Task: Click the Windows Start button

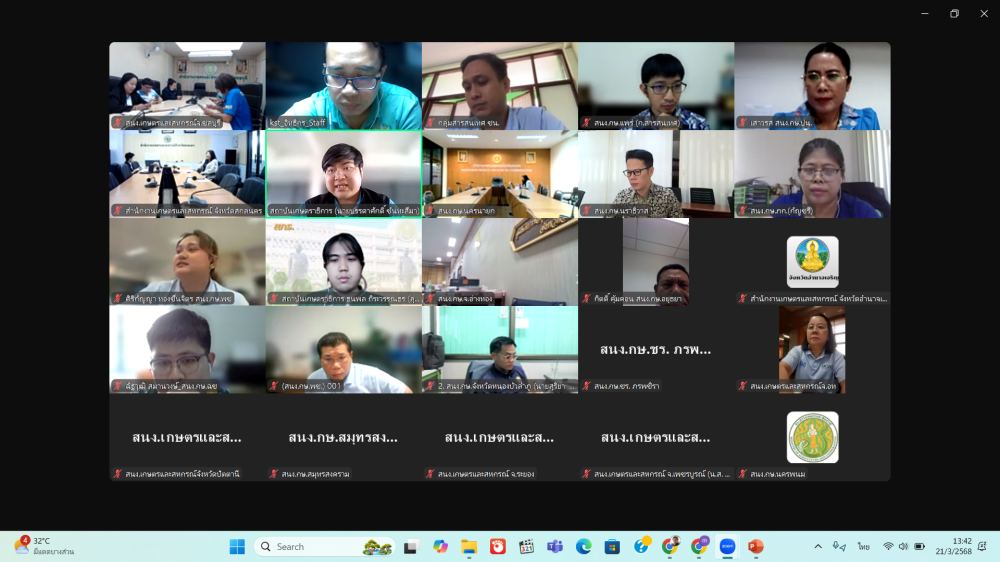Action: pyautogui.click(x=237, y=546)
